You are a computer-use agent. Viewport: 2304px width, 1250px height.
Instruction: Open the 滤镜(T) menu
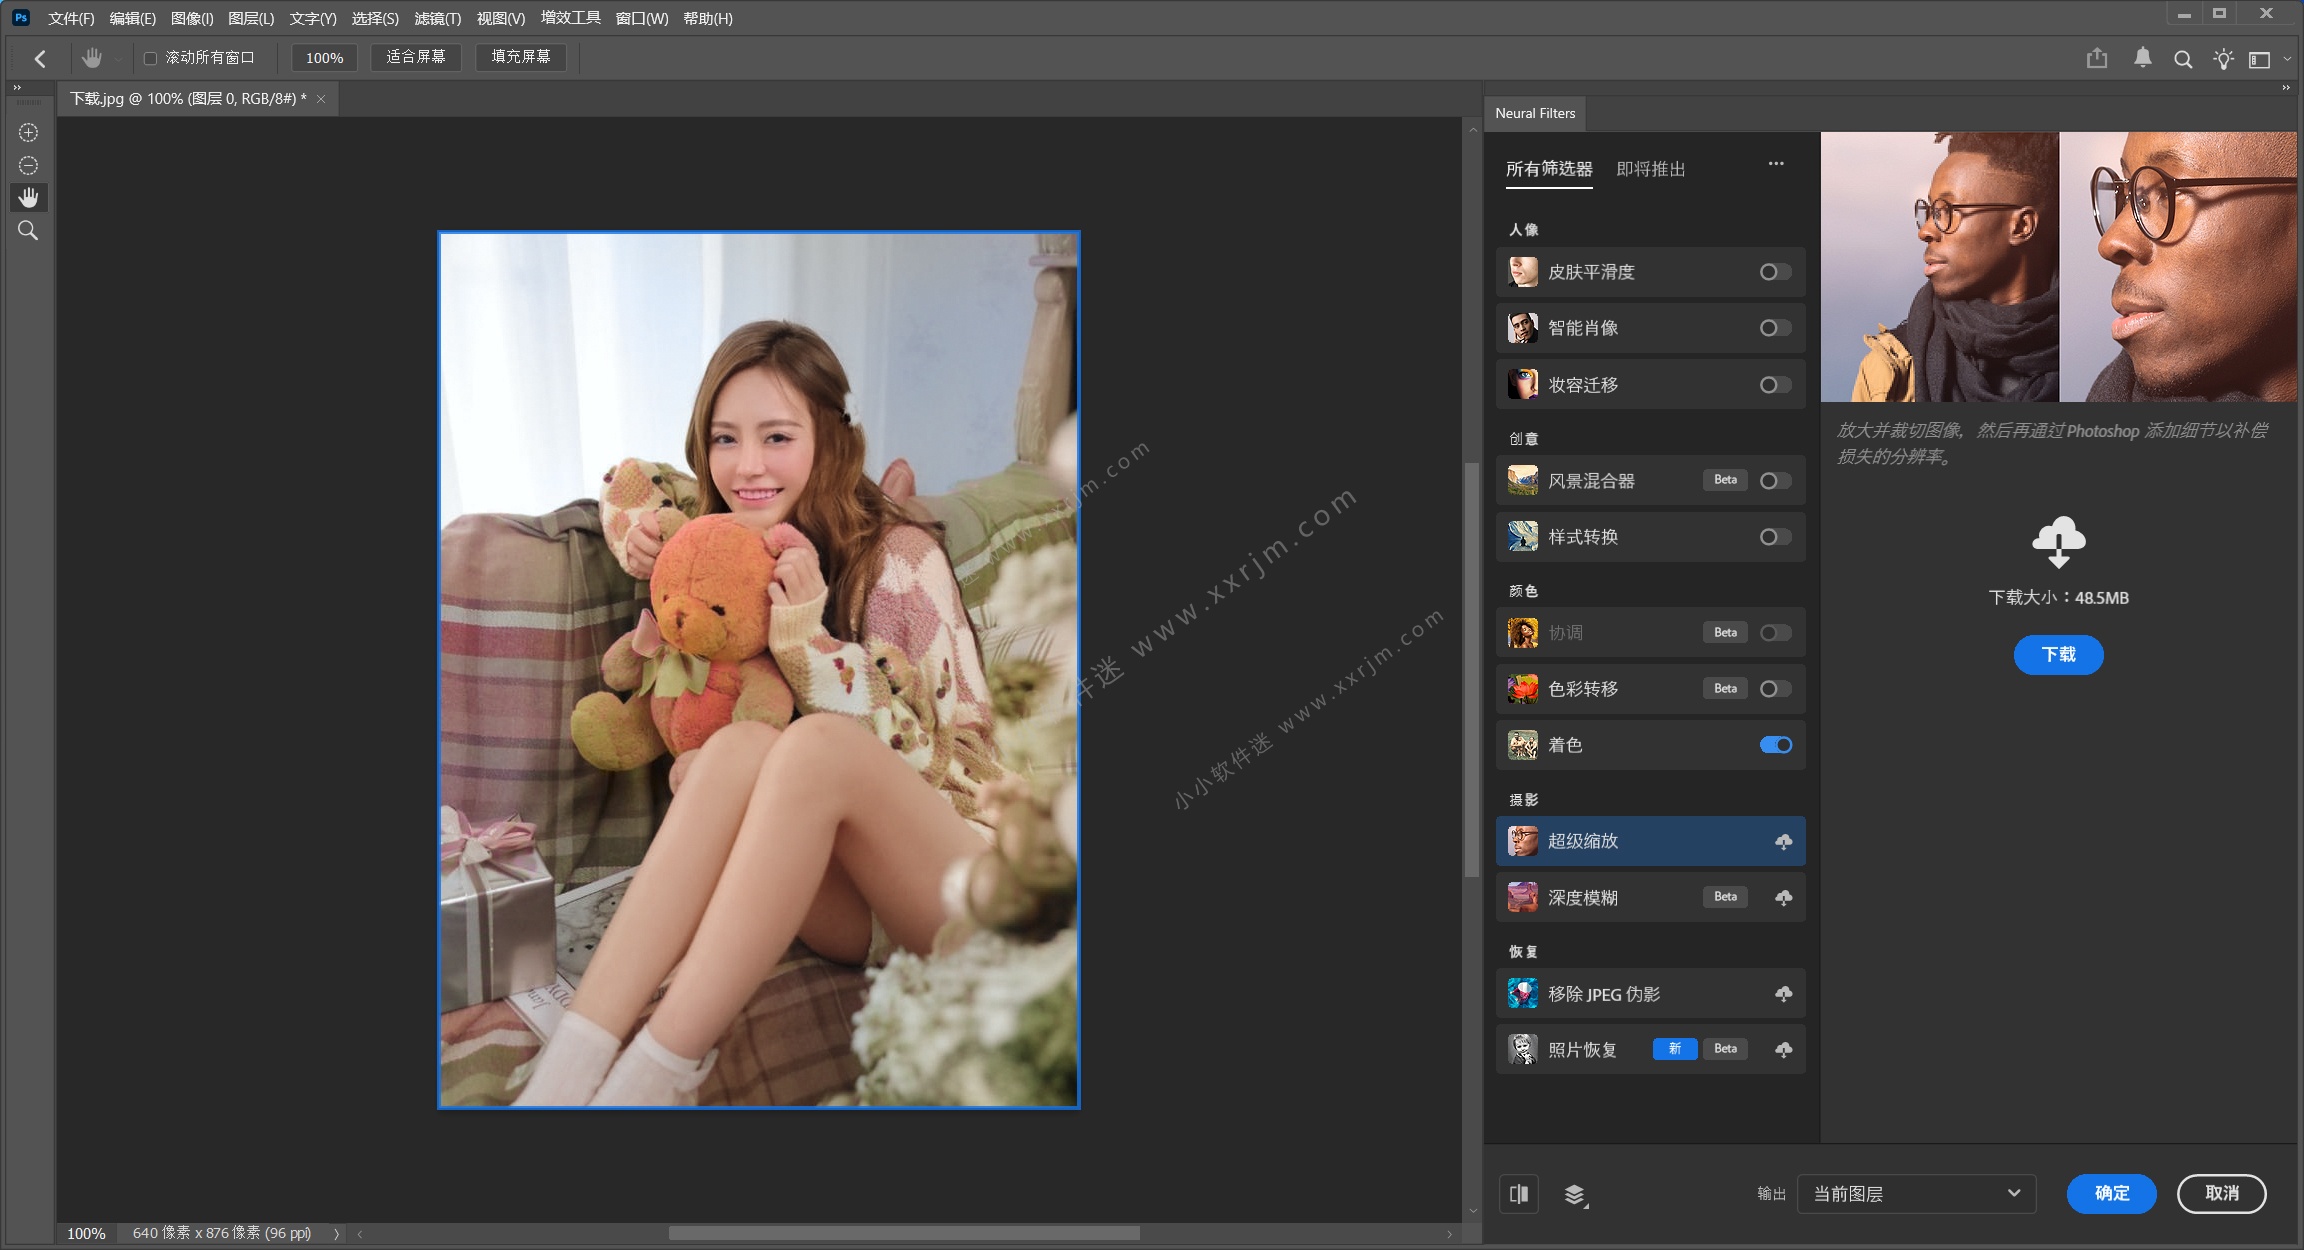pos(437,18)
